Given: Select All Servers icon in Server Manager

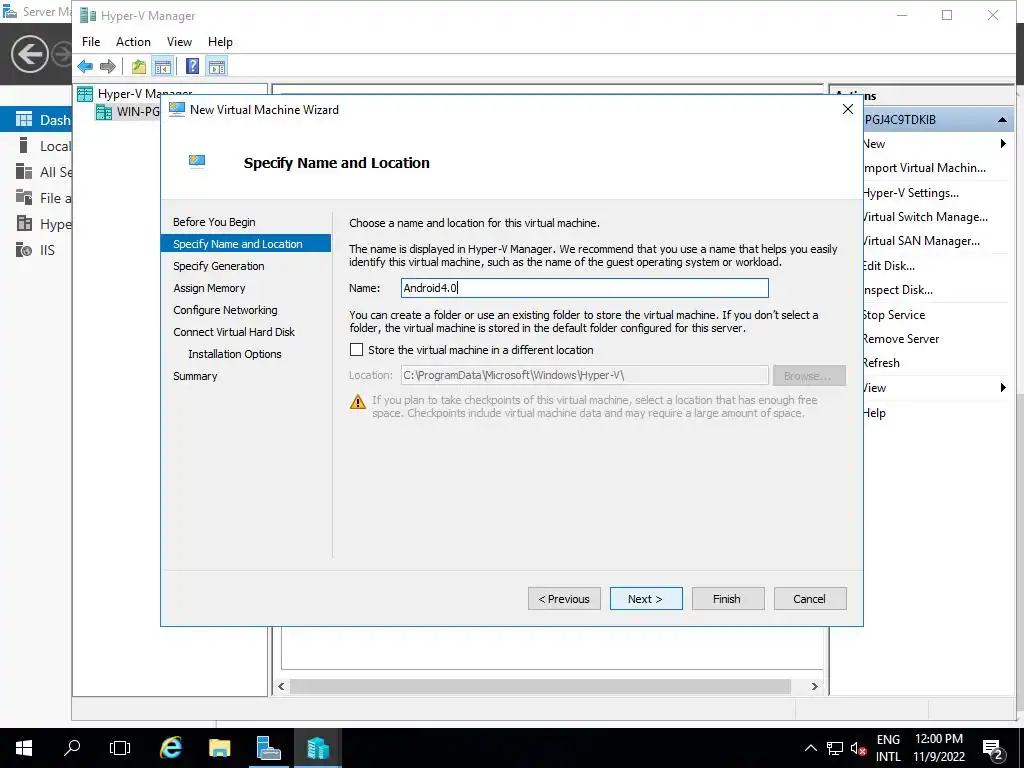Looking at the screenshot, I should pos(24,171).
